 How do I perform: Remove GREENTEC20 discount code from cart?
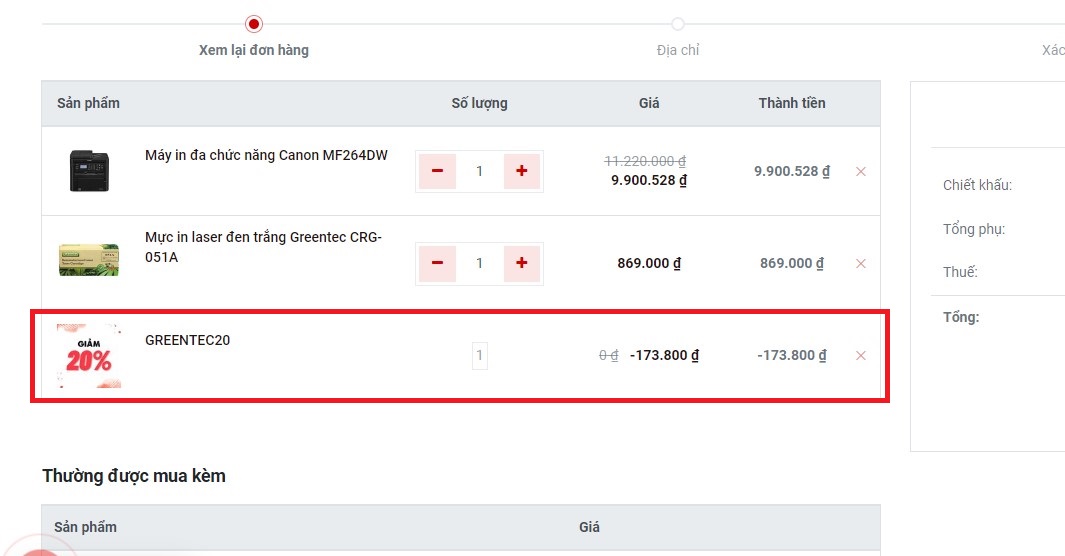click(861, 356)
